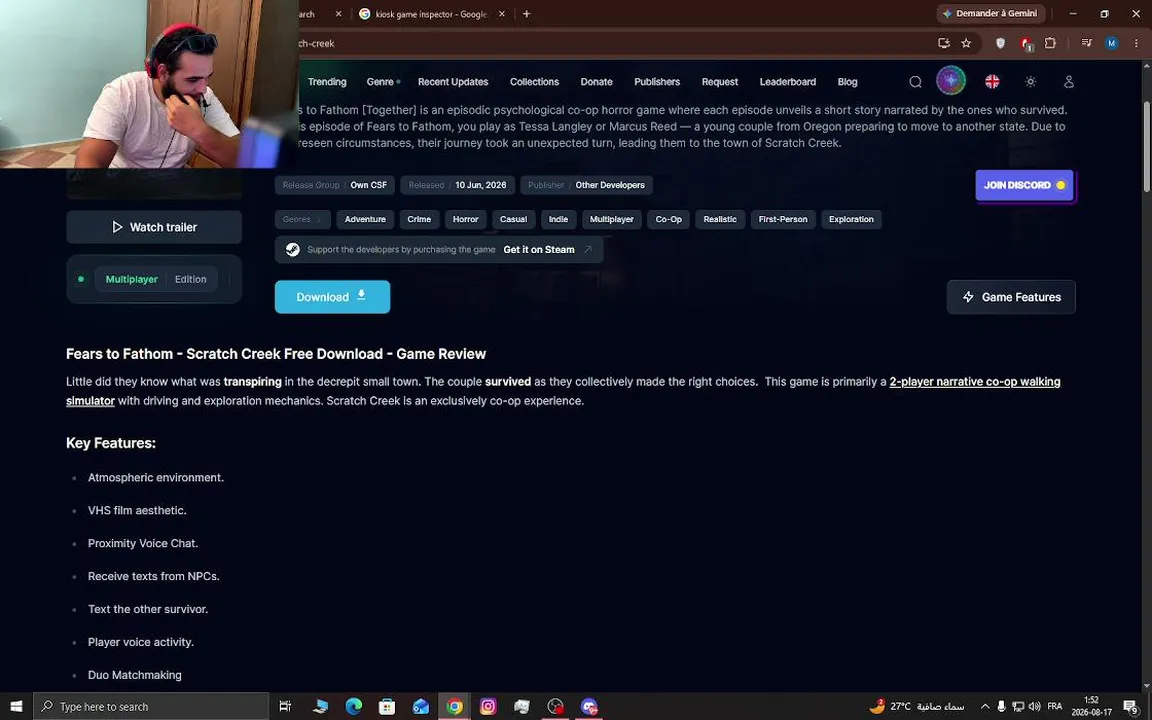Image resolution: width=1152 pixels, height=720 pixels.
Task: Open the Extensions puzzle-piece menu
Action: coord(1051,43)
